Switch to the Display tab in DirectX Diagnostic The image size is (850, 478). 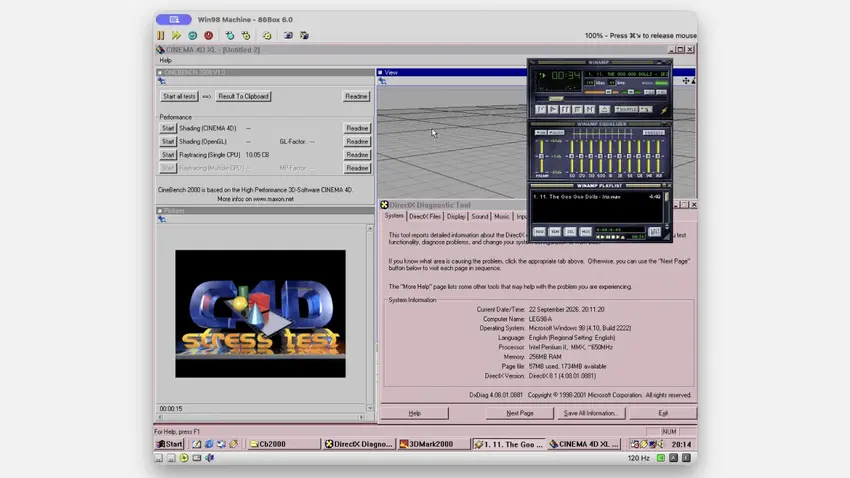tap(456, 216)
